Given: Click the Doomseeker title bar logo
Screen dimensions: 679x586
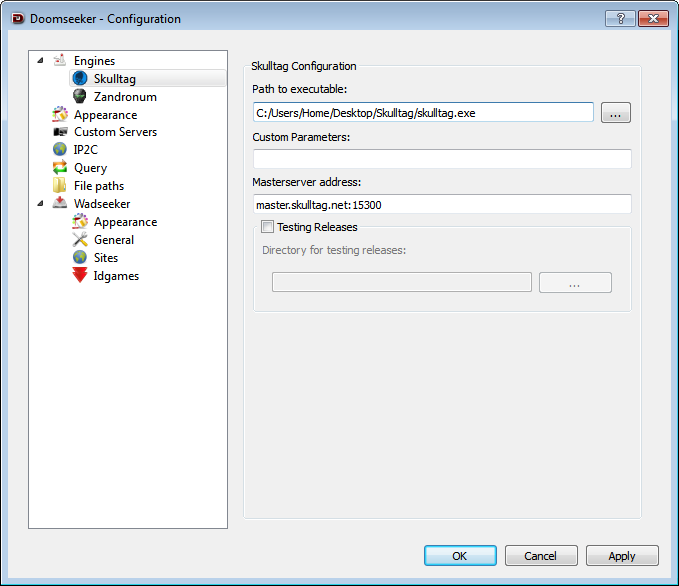Looking at the screenshot, I should 18,19.
